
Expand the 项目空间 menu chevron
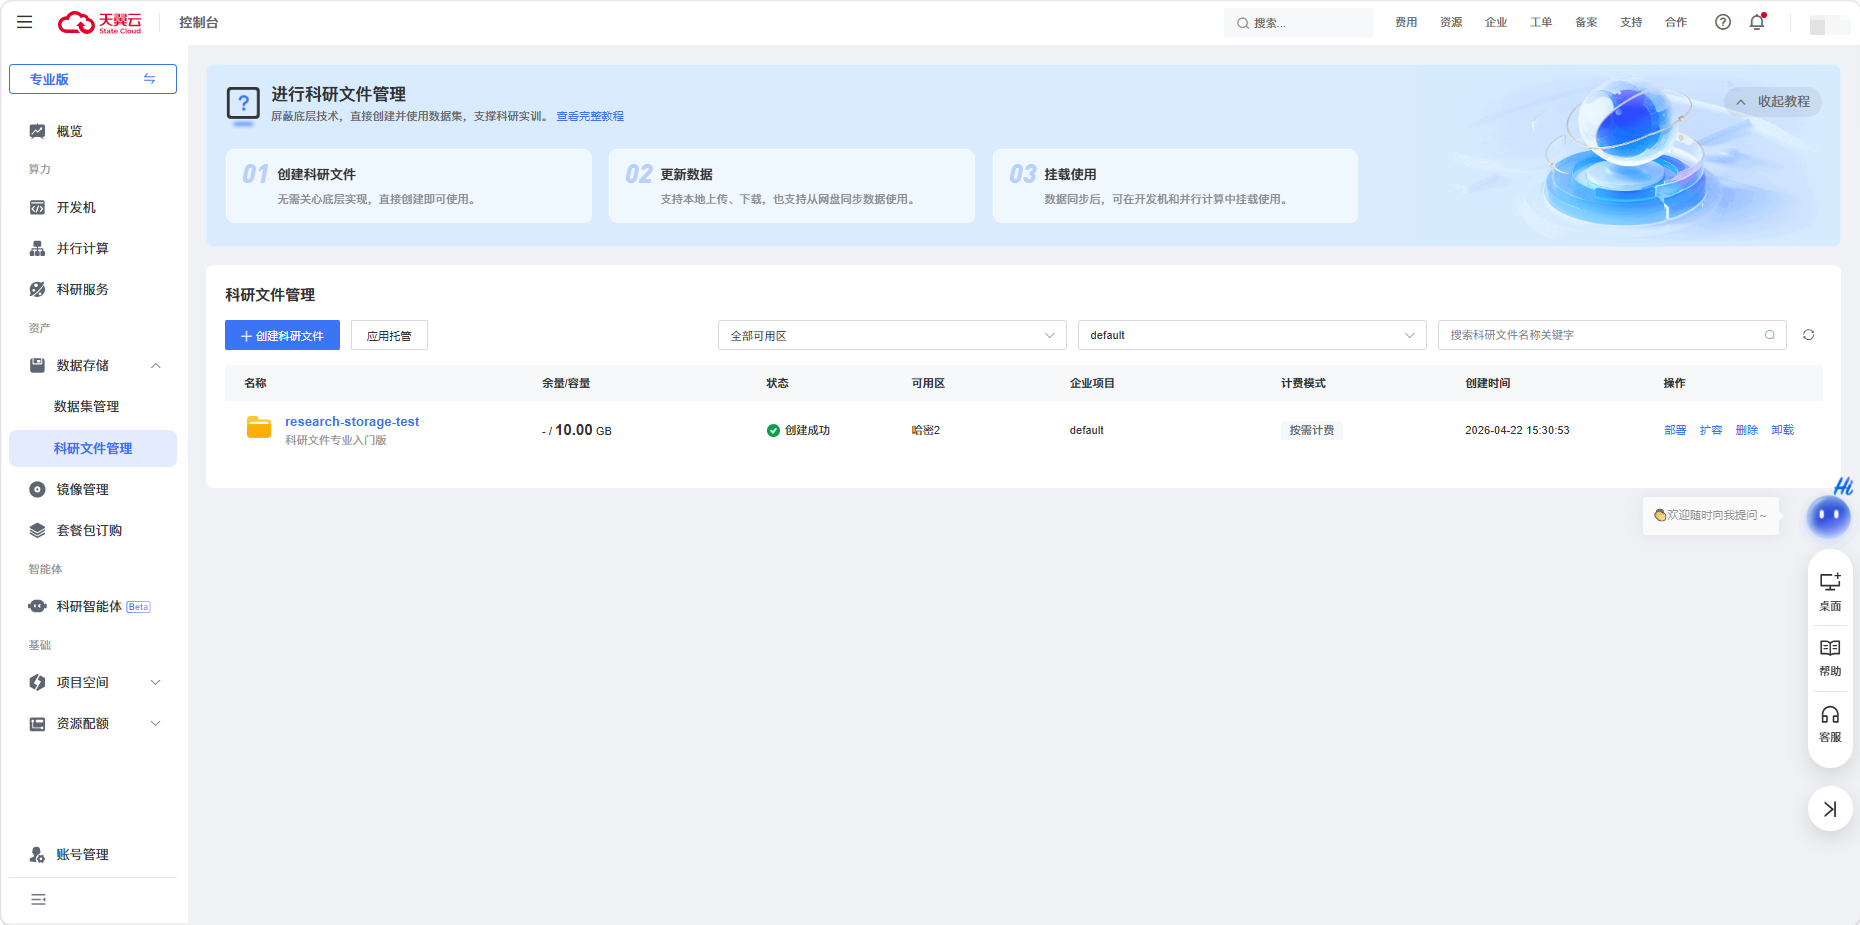(156, 682)
